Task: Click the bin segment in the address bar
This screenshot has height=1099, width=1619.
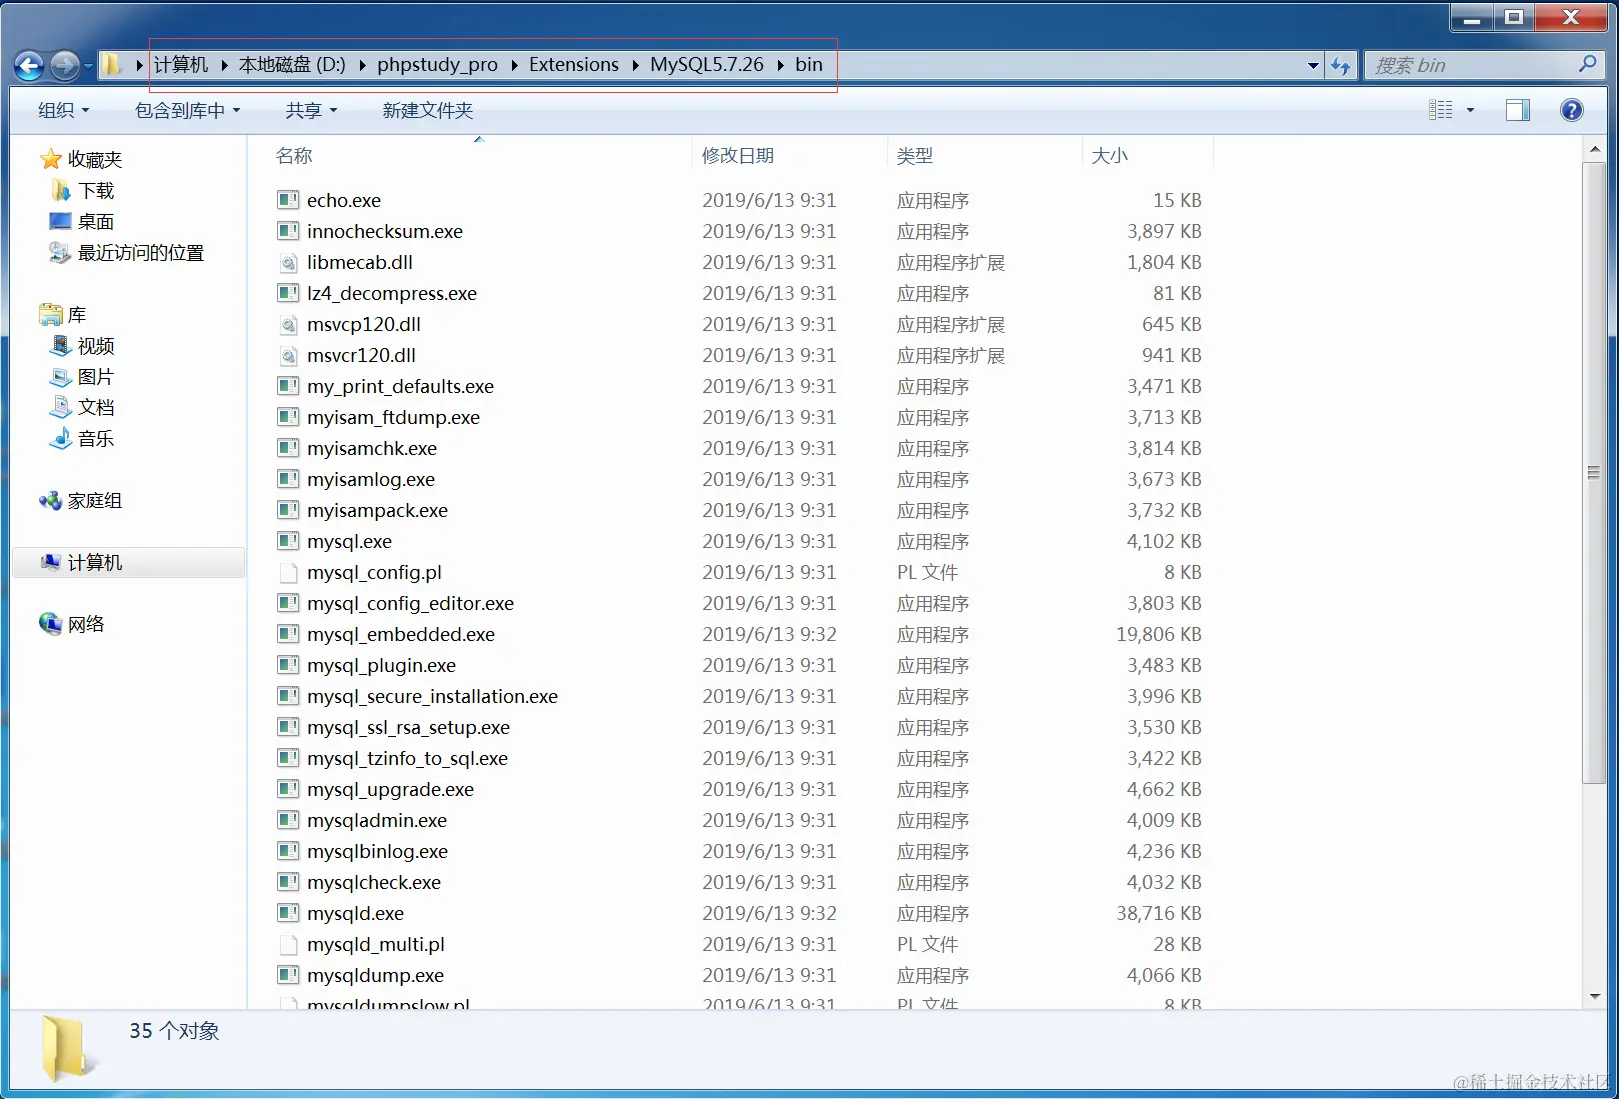Action: click(809, 65)
